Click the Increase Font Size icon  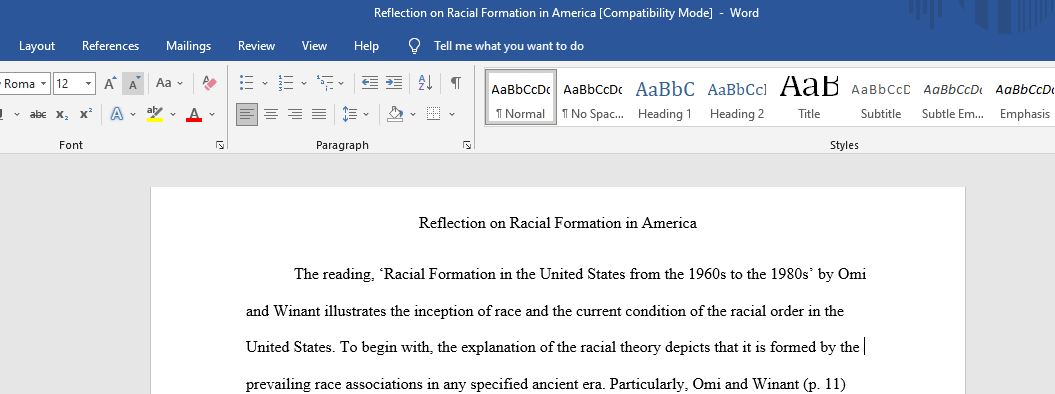pos(110,83)
